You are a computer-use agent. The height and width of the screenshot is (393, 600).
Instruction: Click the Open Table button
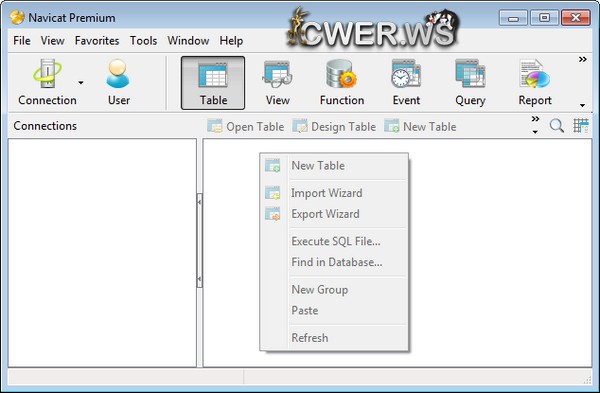(246, 126)
